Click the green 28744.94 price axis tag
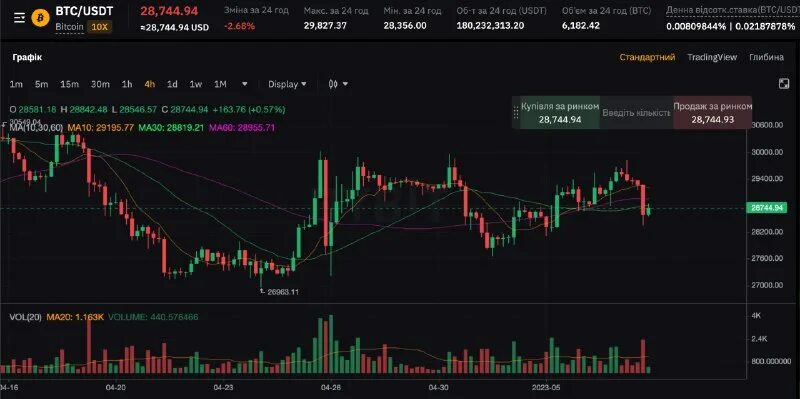 click(767, 208)
